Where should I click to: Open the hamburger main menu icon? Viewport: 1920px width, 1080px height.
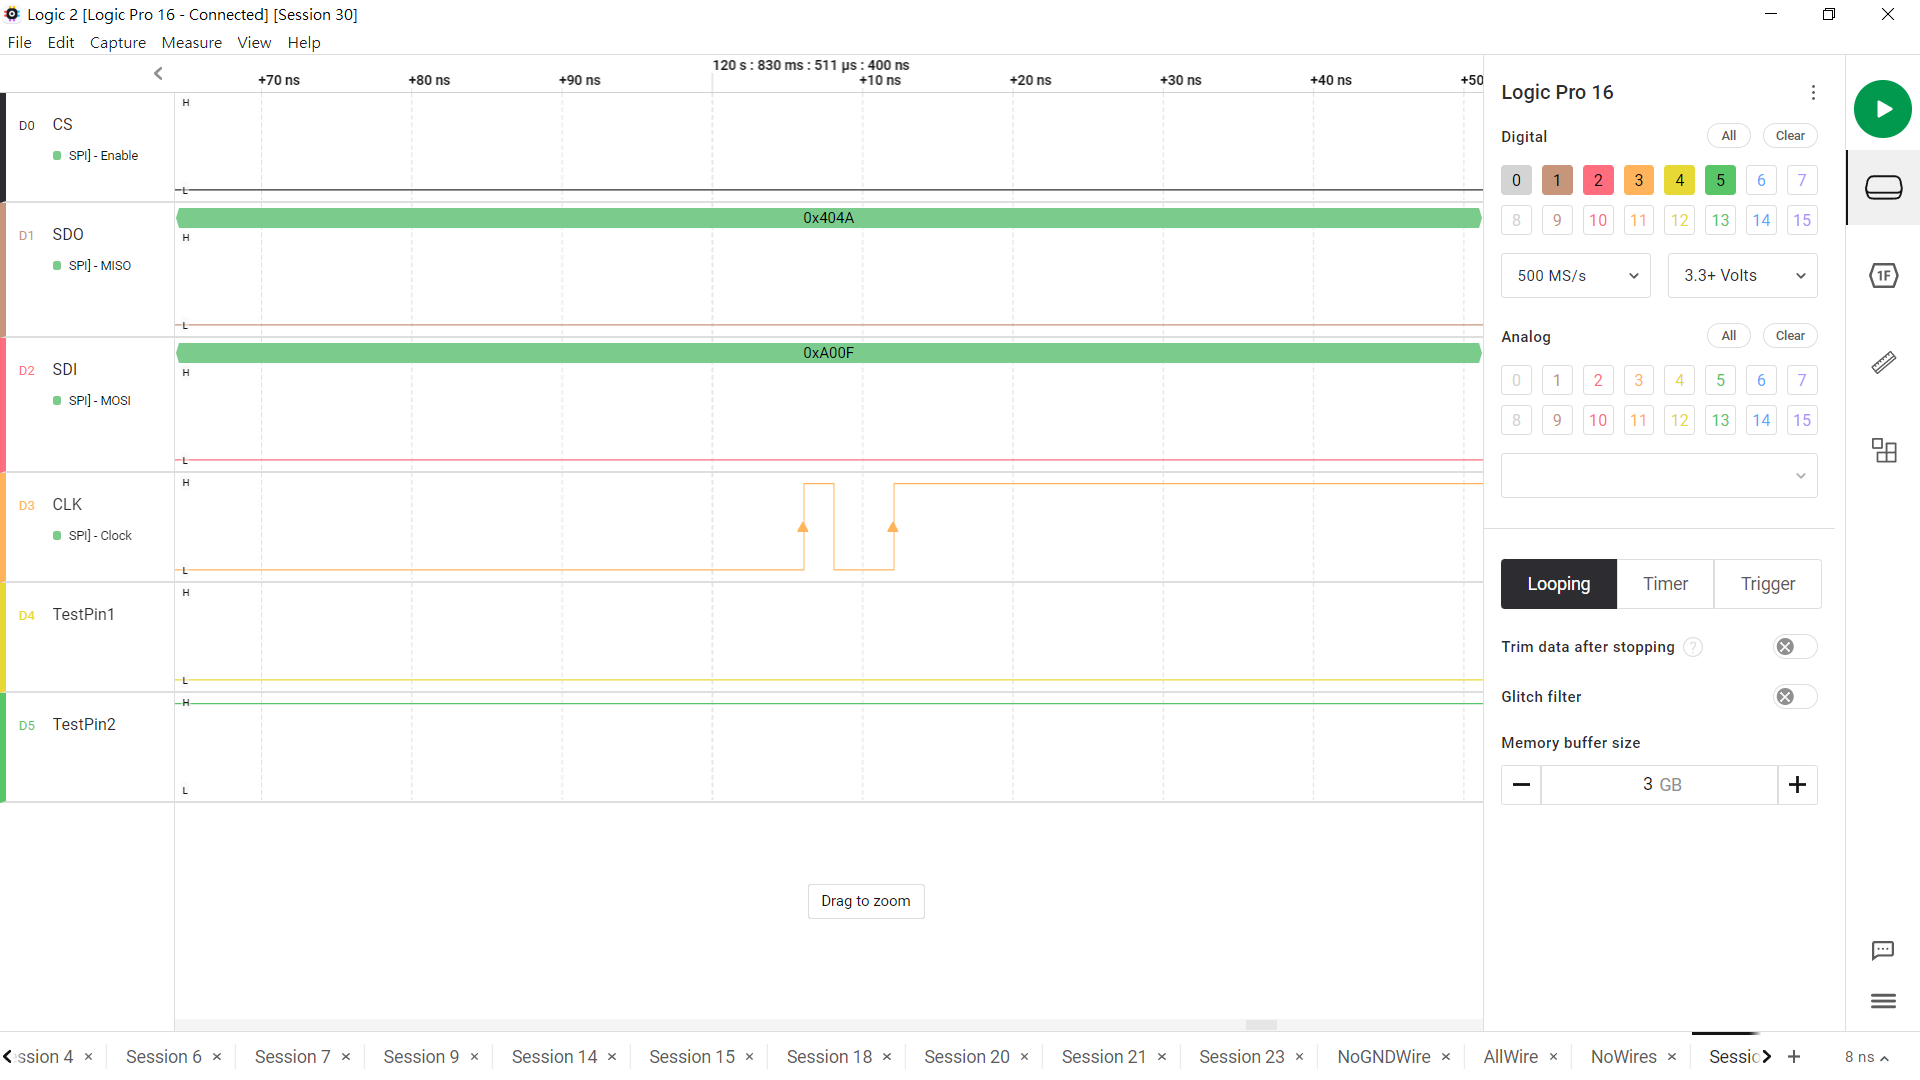[x=1882, y=1001]
